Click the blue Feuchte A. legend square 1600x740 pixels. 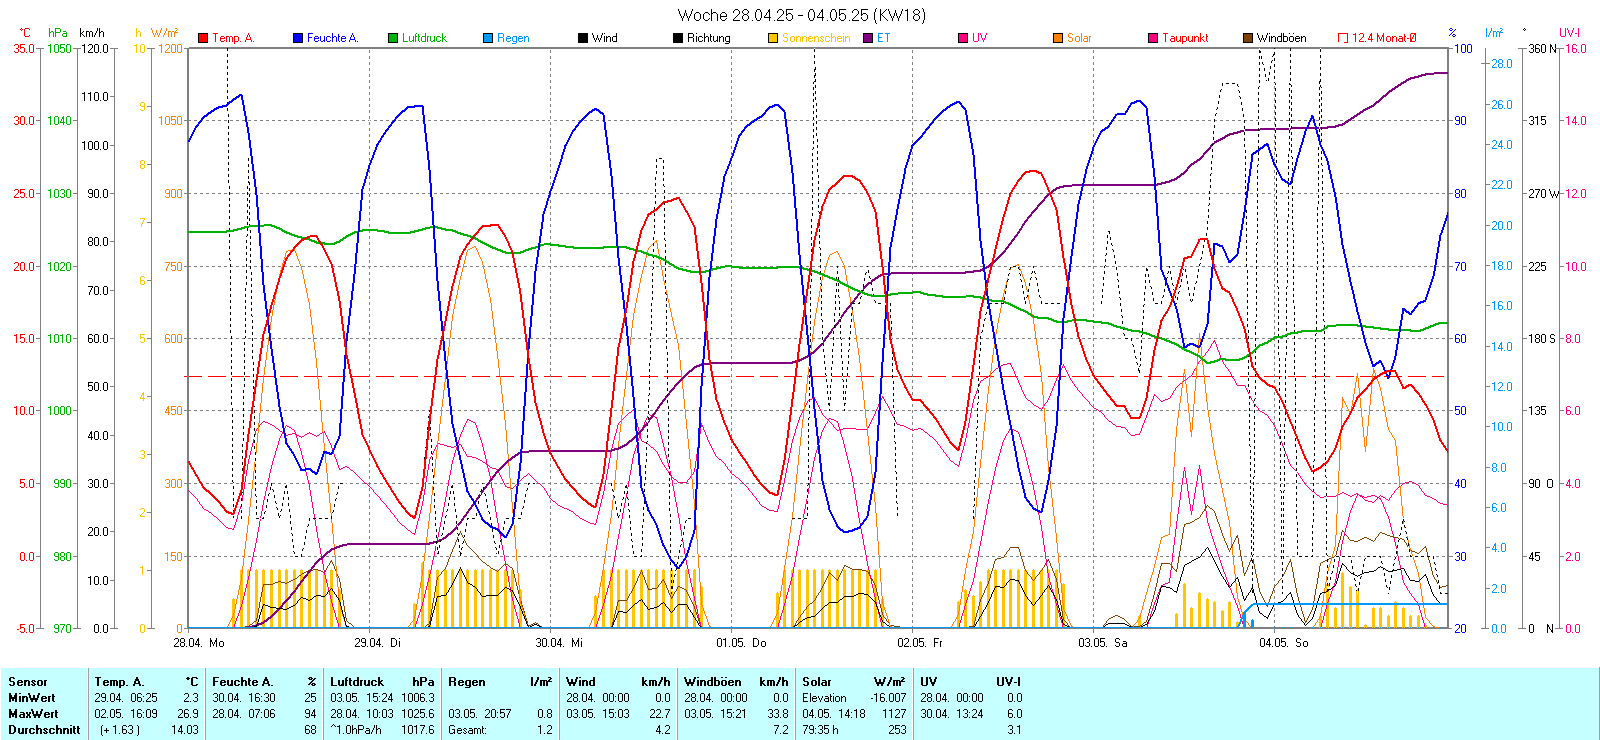click(x=298, y=38)
